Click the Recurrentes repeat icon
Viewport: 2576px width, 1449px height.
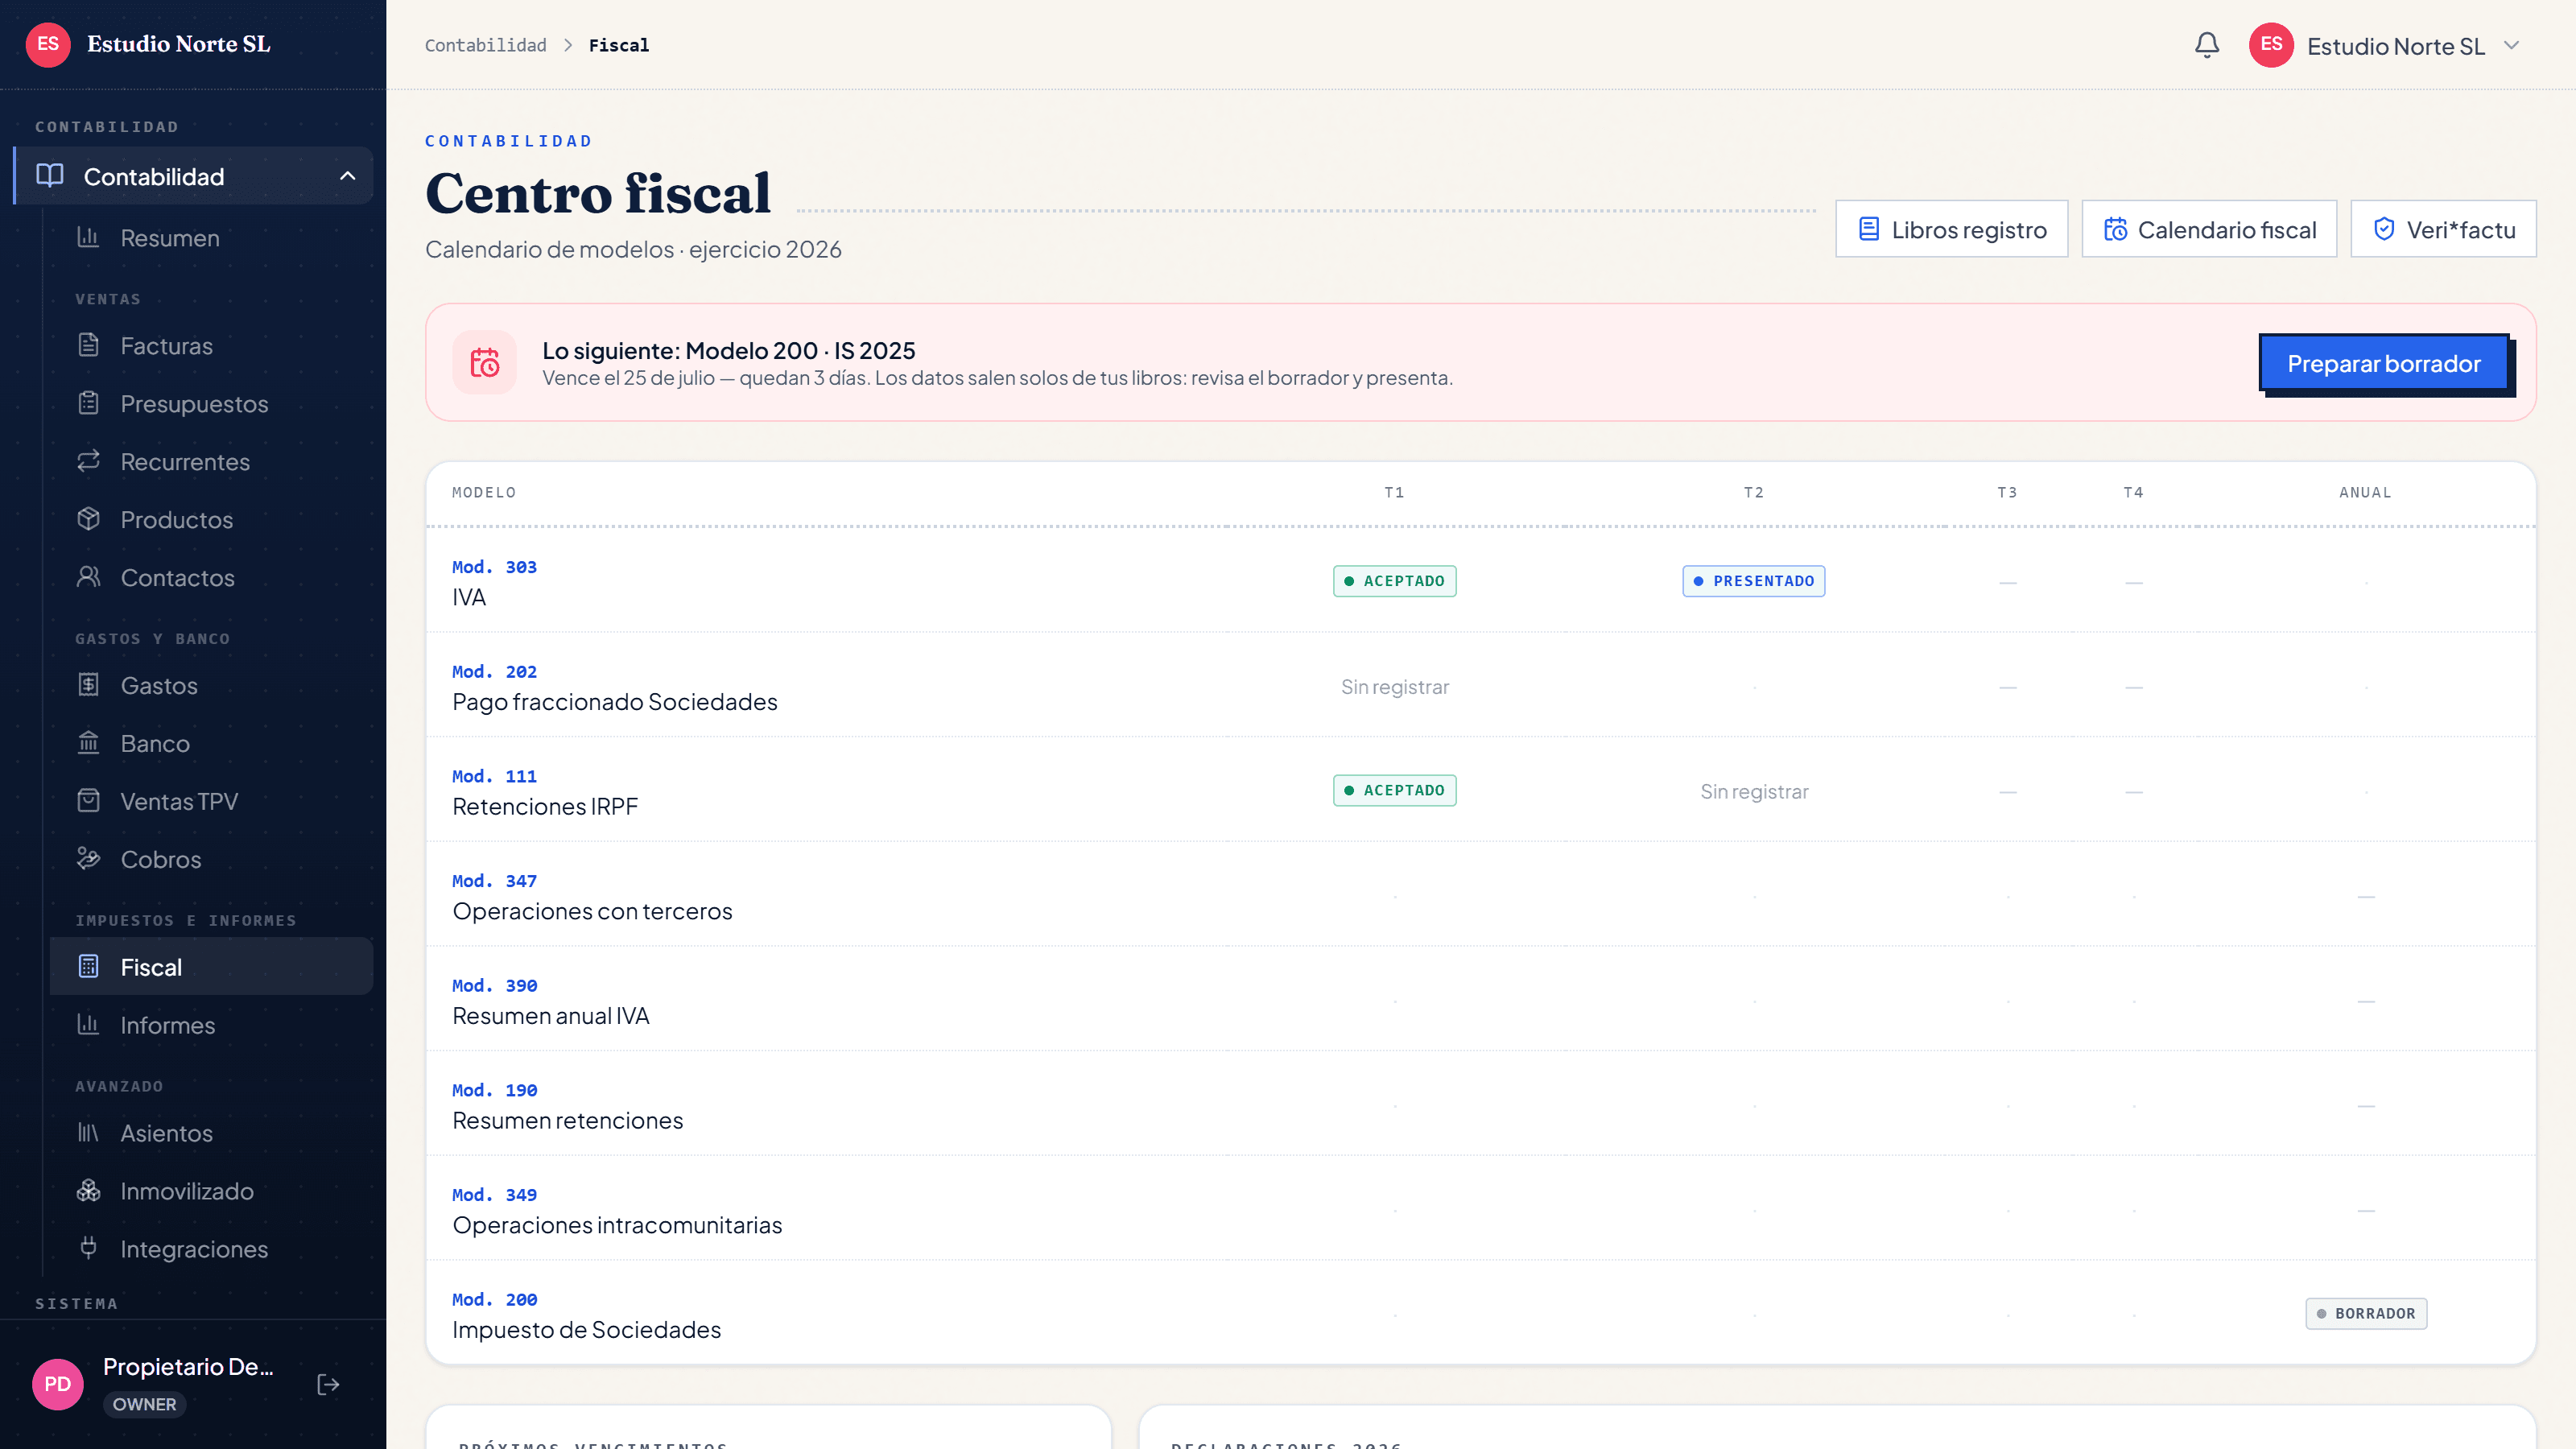[88, 462]
